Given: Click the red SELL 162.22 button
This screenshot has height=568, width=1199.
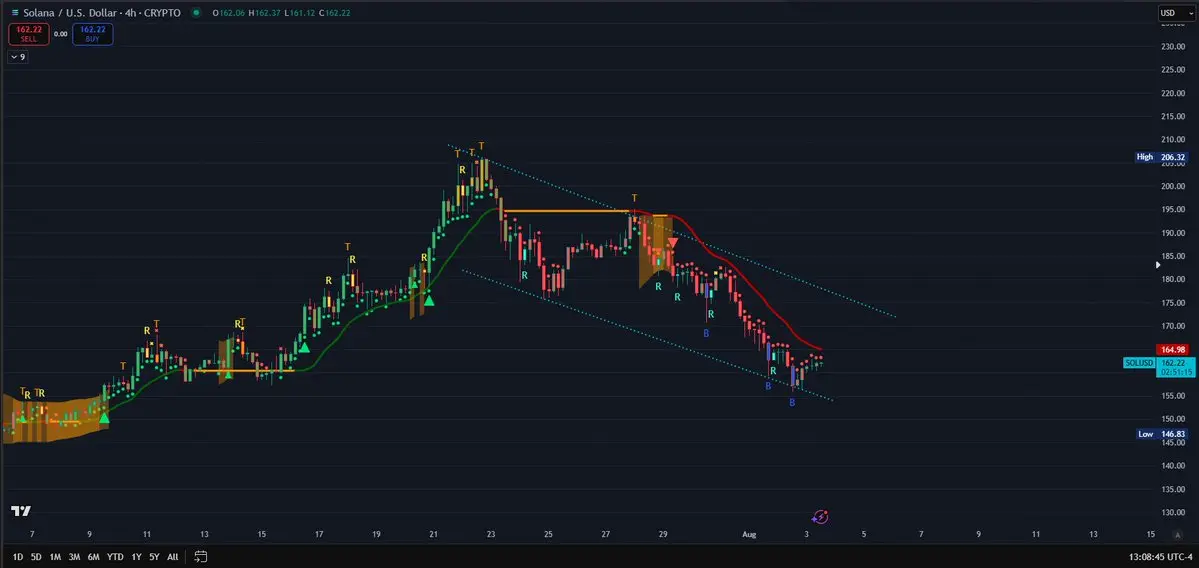Looking at the screenshot, I should [x=29, y=34].
